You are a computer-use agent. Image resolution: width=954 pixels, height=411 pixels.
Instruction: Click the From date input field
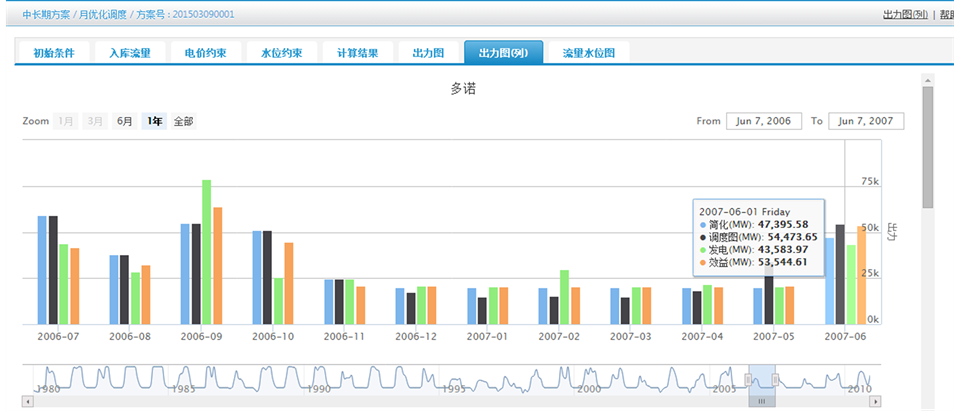[x=764, y=121]
